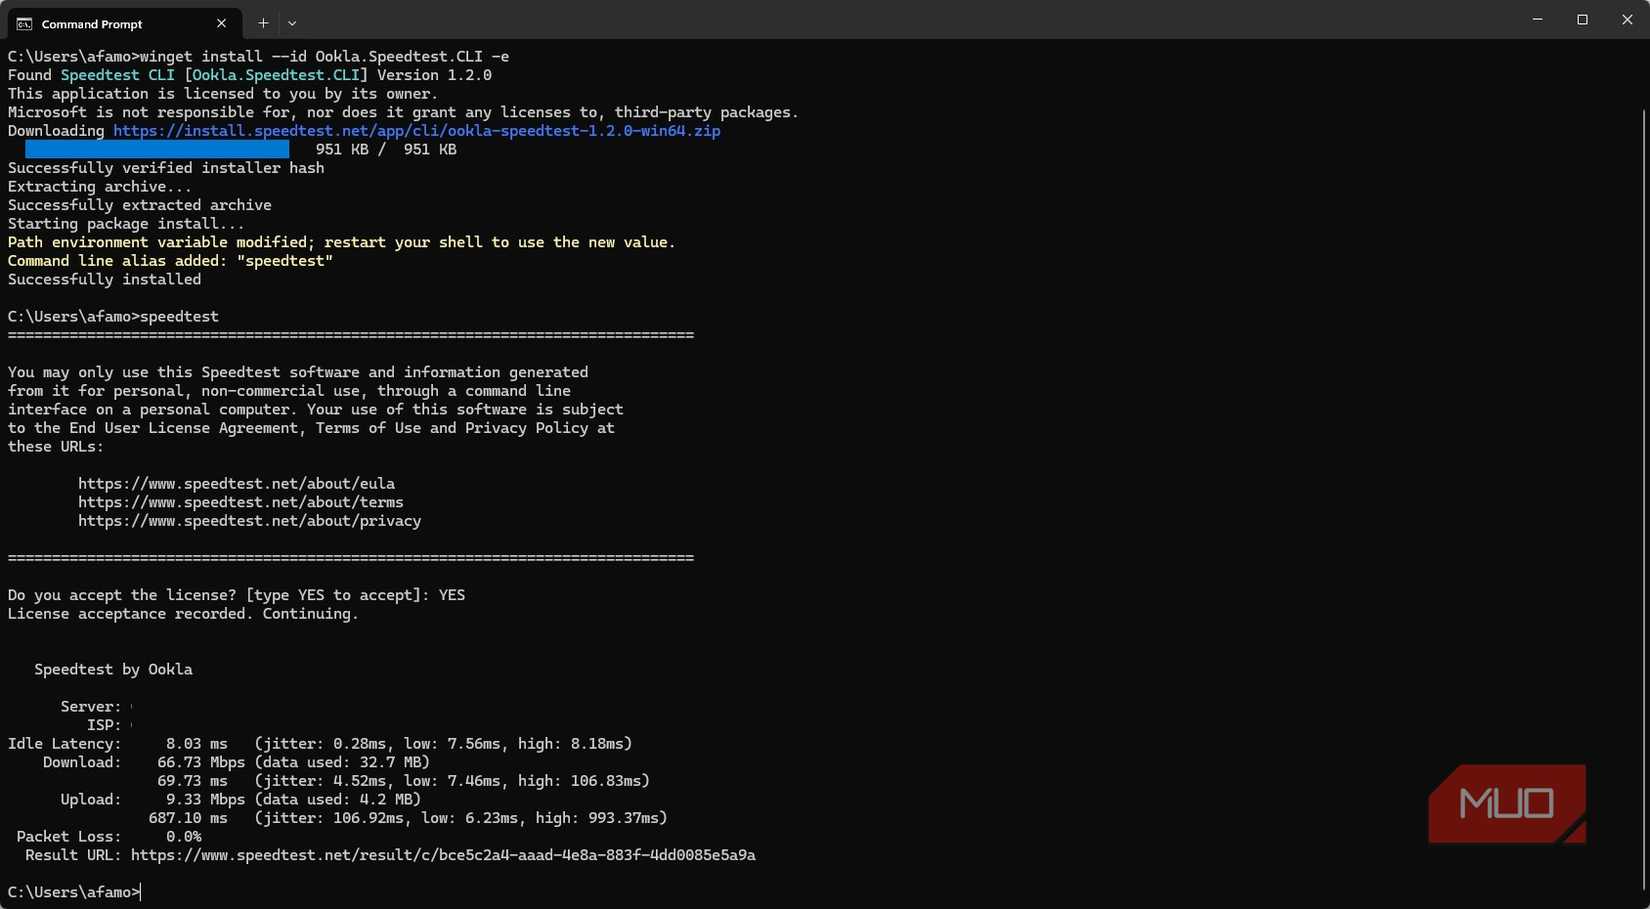Viewport: 1650px width, 909px height.
Task: Select the Command Prompt tab
Action: (124, 23)
